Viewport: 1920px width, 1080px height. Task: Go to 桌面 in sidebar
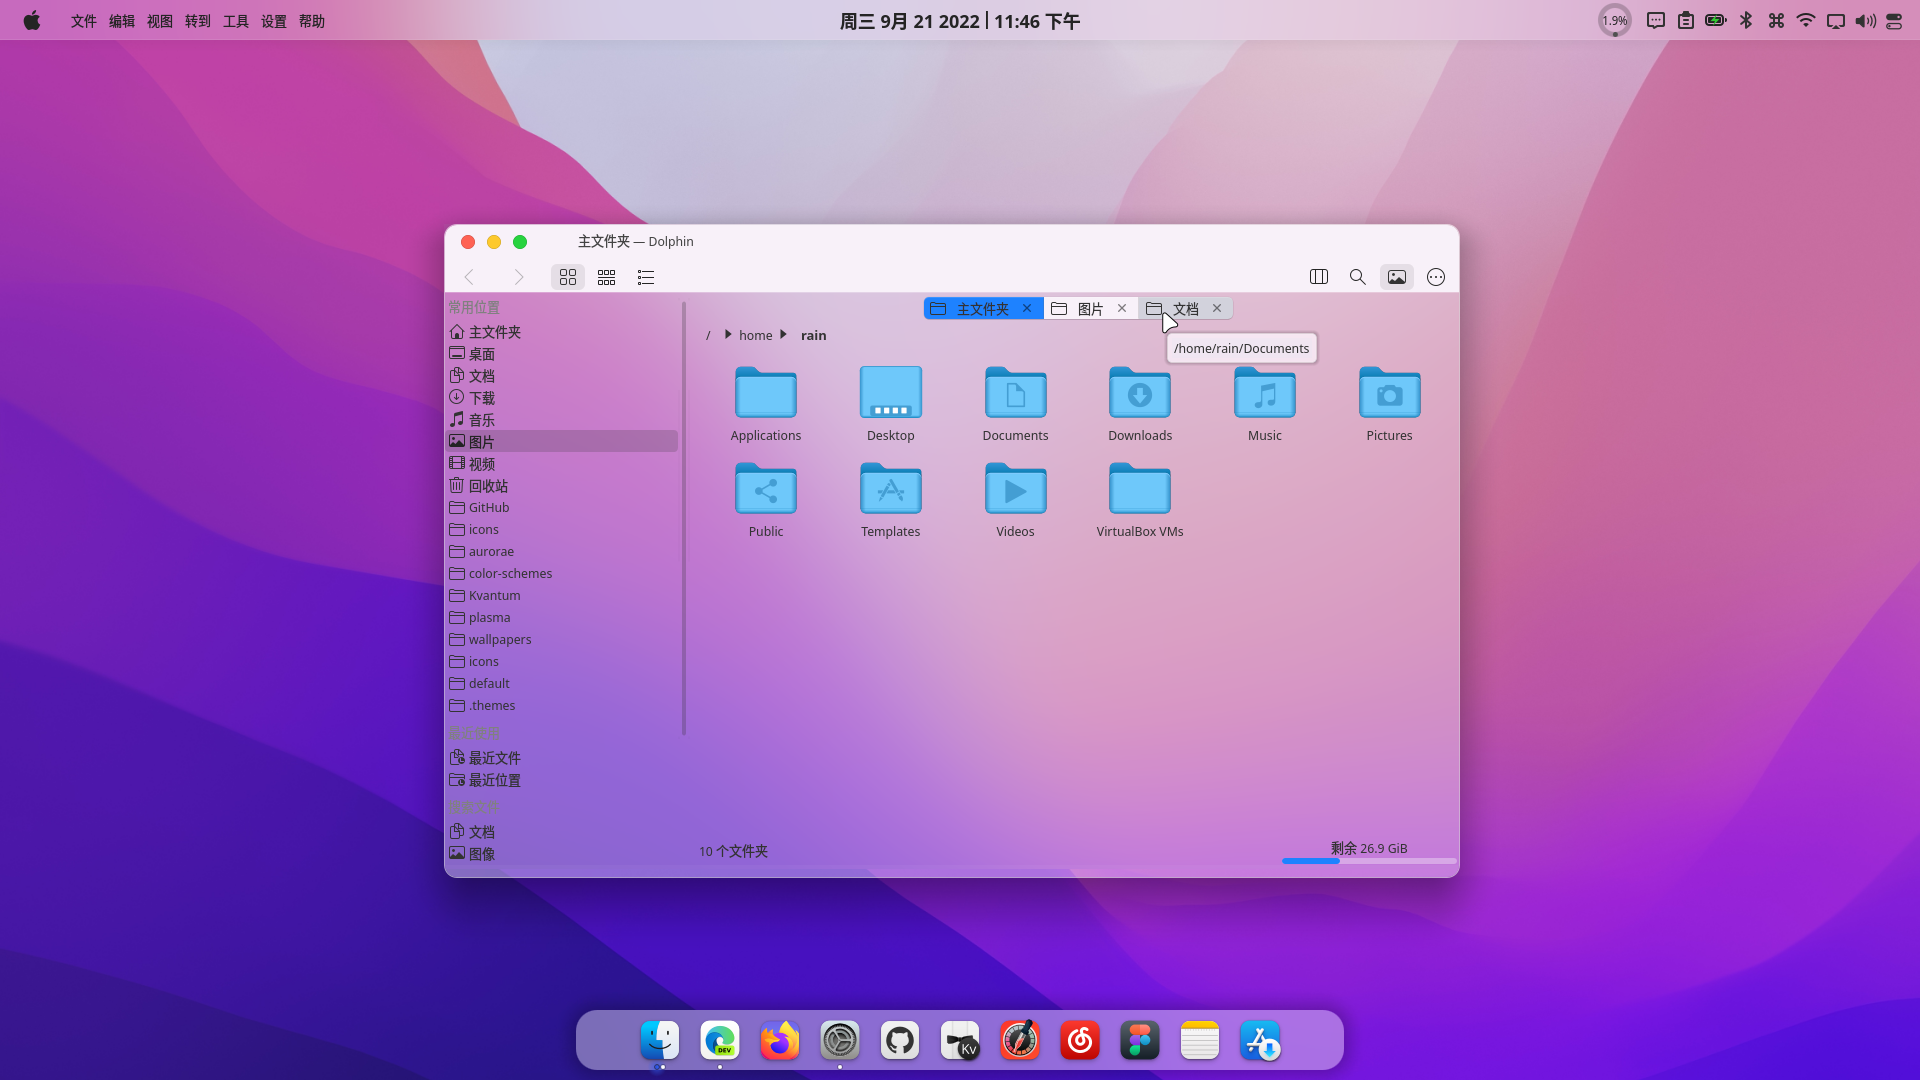pos(562,354)
